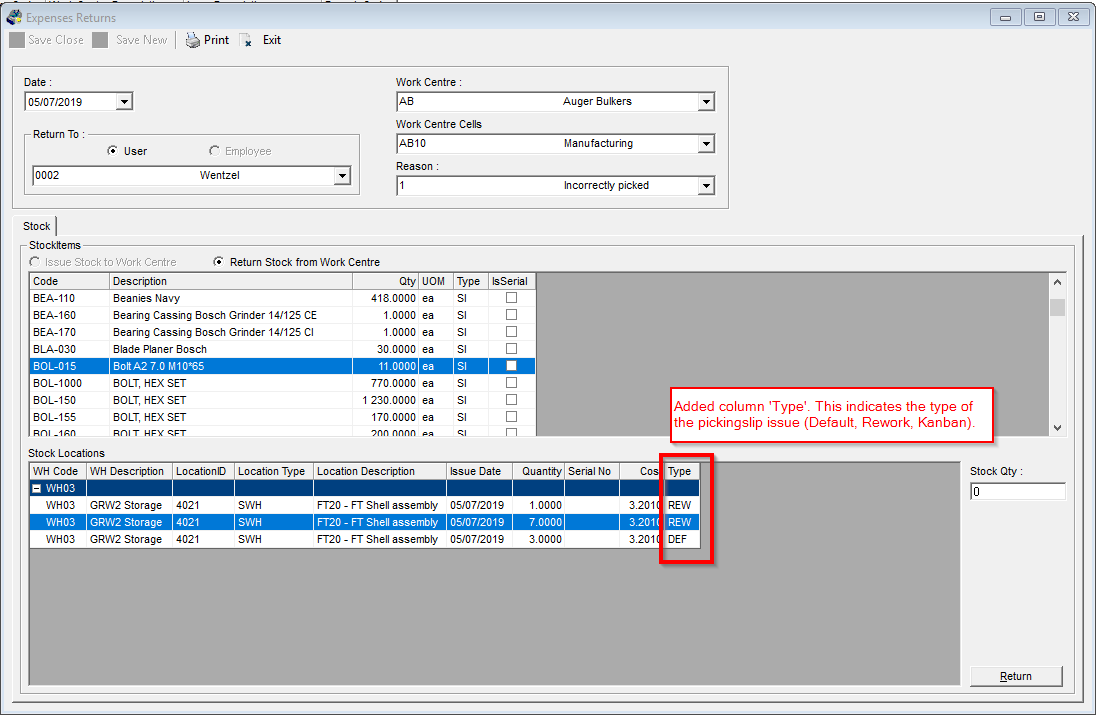Select the User radio button
This screenshot has width=1097, height=716.
(x=113, y=151)
